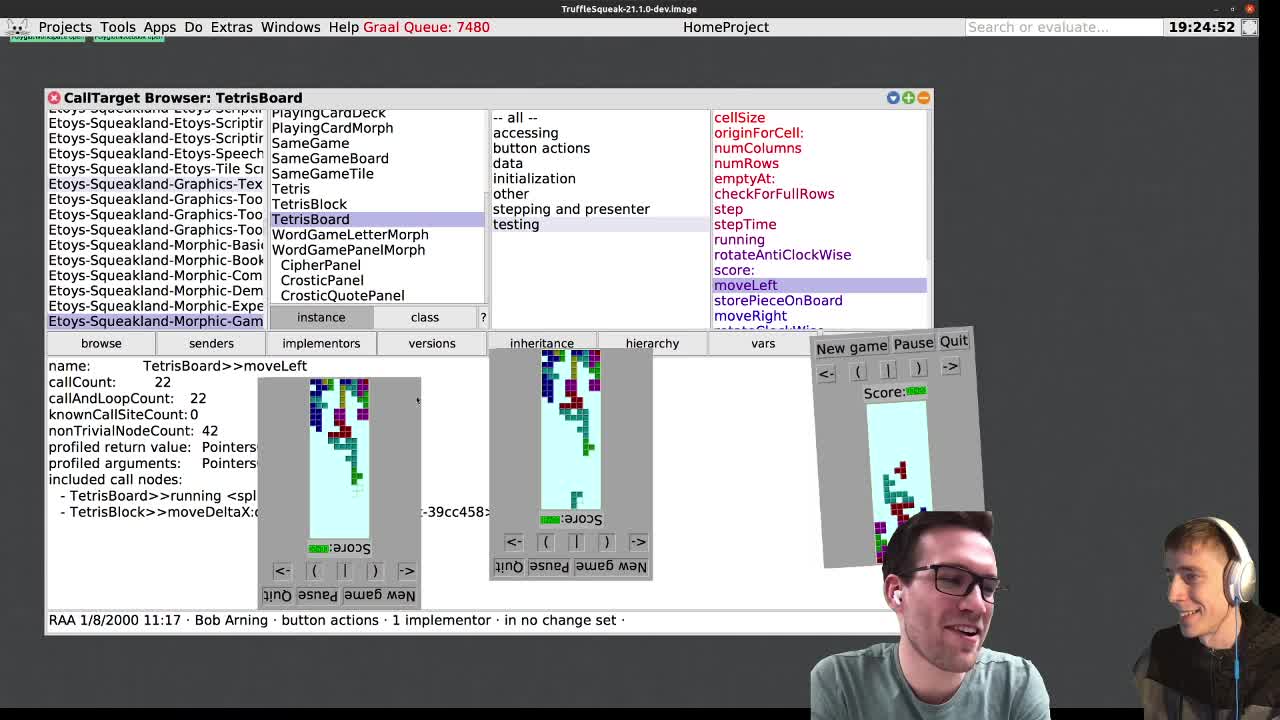Select the accessing protocol
Screen dimensions: 1280x720
point(525,133)
